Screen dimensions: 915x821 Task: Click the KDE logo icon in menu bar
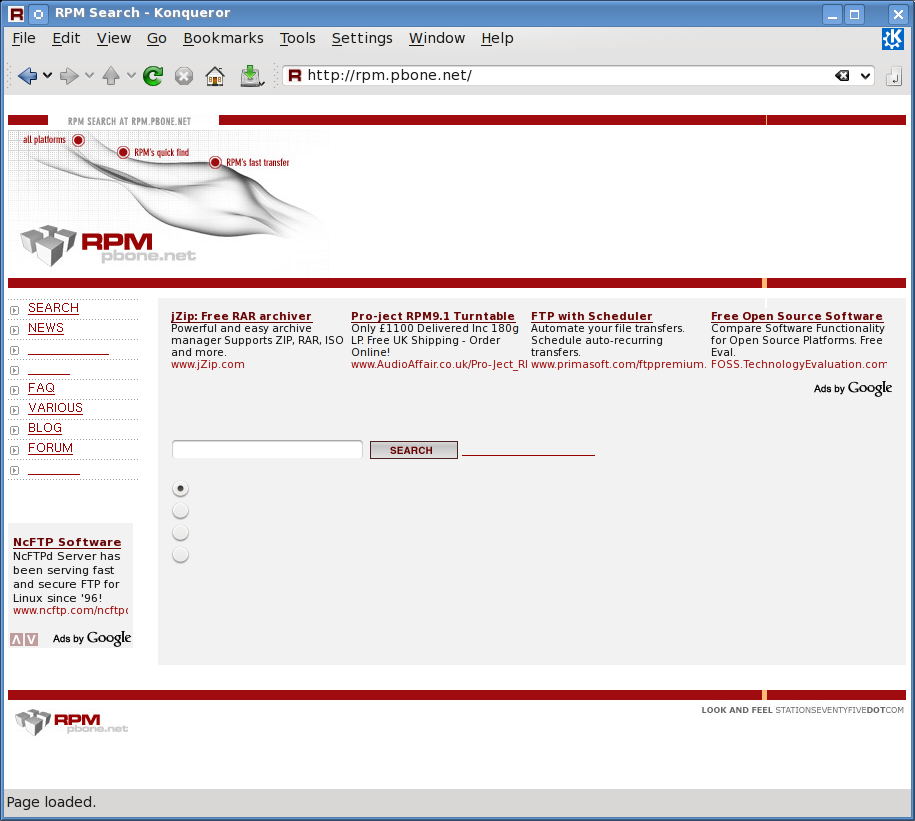(892, 38)
